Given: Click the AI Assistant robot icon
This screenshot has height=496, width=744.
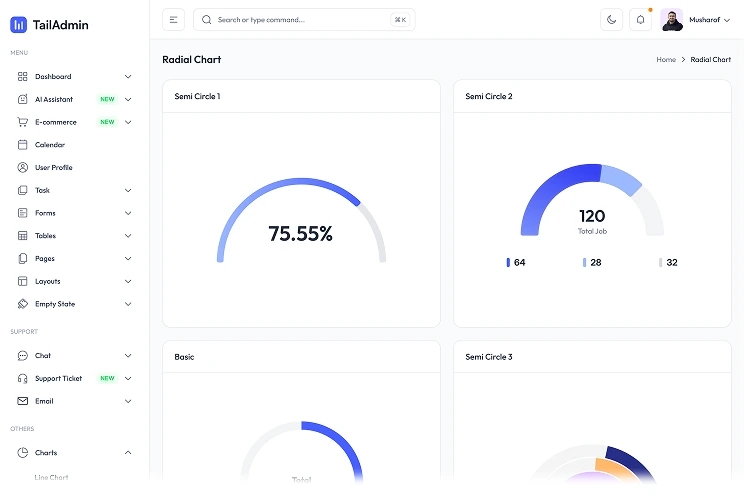Looking at the screenshot, I should pos(22,99).
